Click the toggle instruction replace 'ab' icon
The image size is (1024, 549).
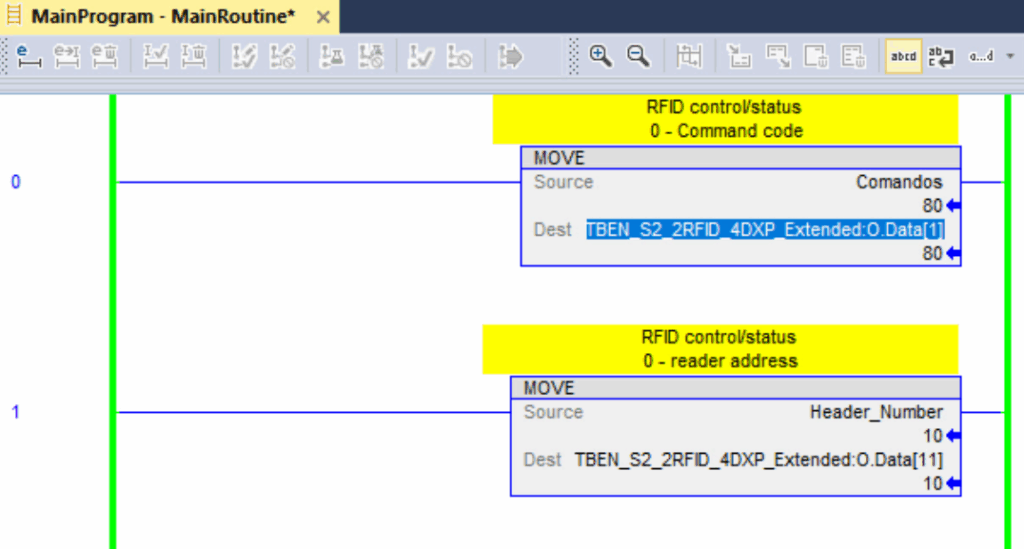point(941,57)
